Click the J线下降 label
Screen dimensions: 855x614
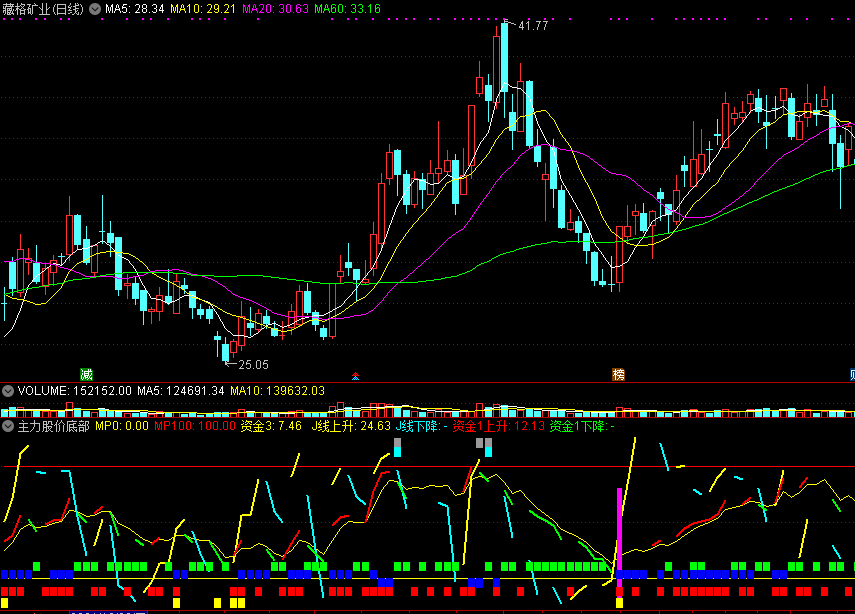pyautogui.click(x=422, y=426)
